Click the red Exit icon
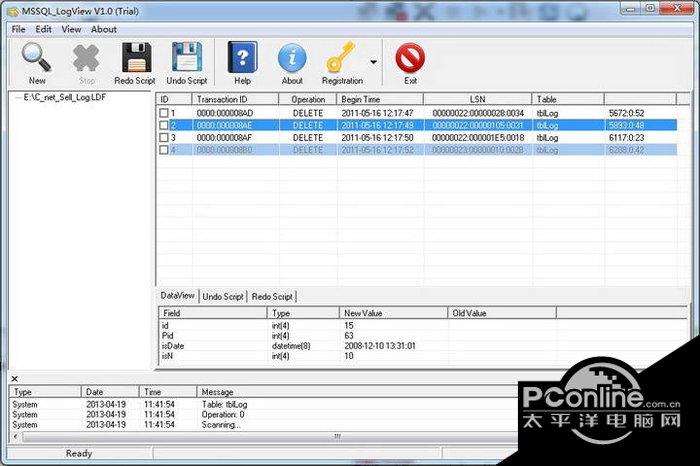This screenshot has height=466, width=700. click(x=410, y=58)
